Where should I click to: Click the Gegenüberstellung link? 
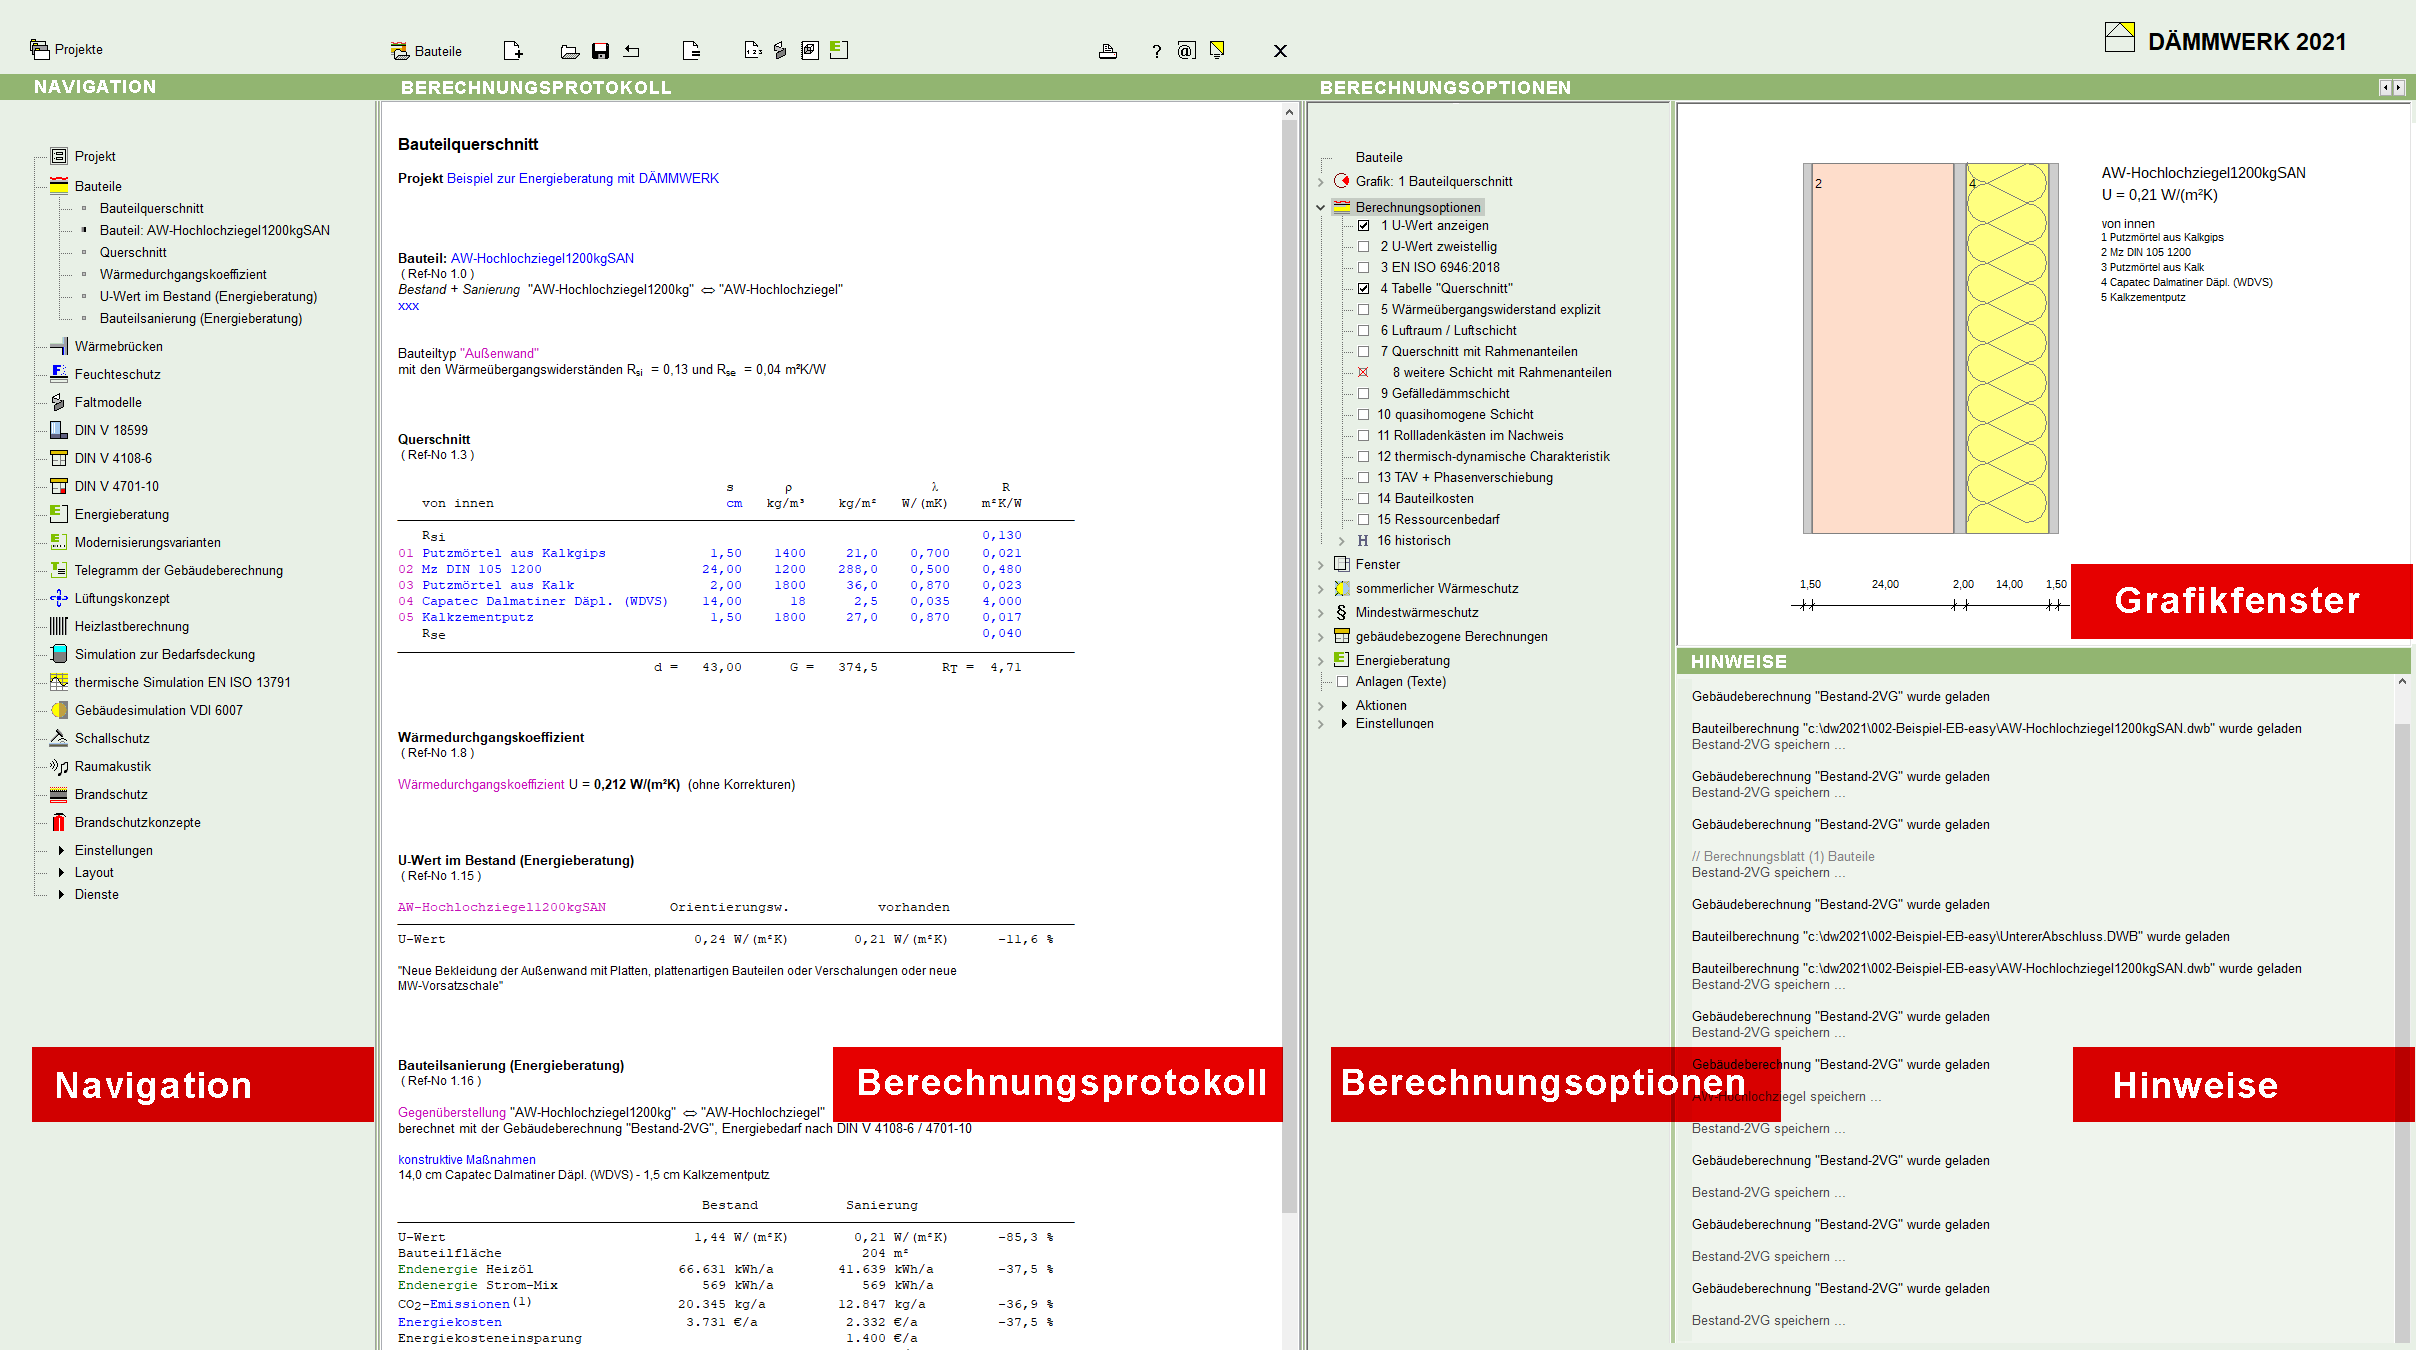point(452,1112)
